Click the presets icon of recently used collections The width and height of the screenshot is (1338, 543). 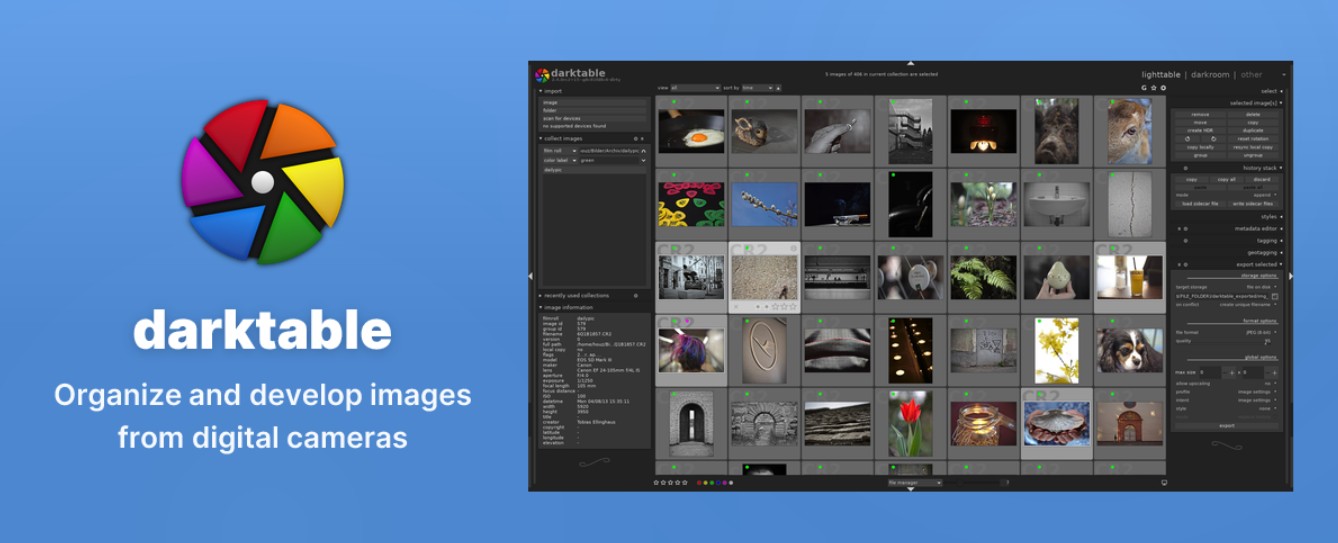635,296
